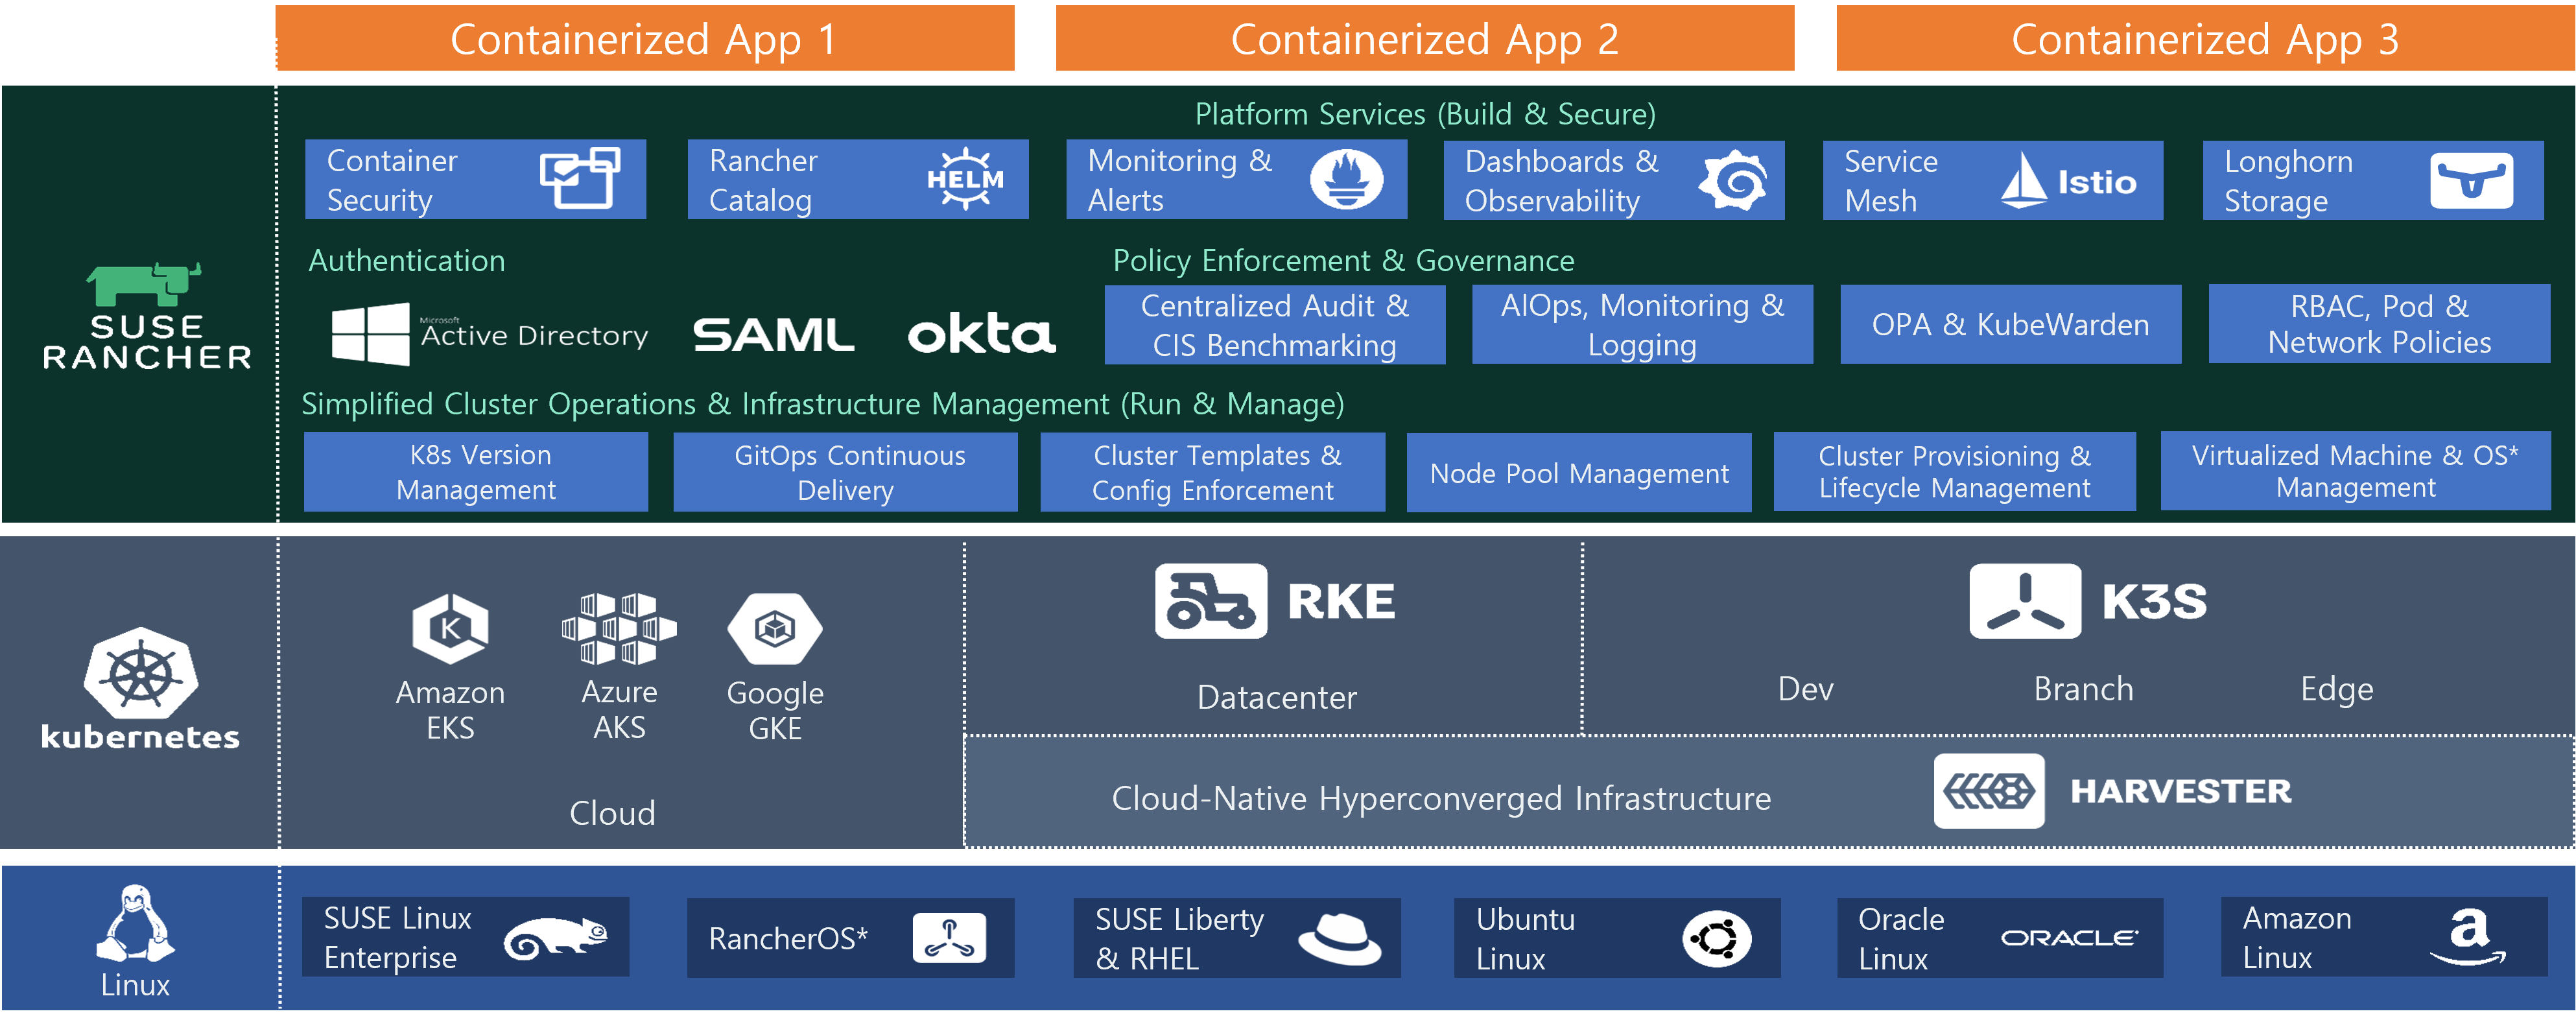Click the K3S wordmark text

2154,601
